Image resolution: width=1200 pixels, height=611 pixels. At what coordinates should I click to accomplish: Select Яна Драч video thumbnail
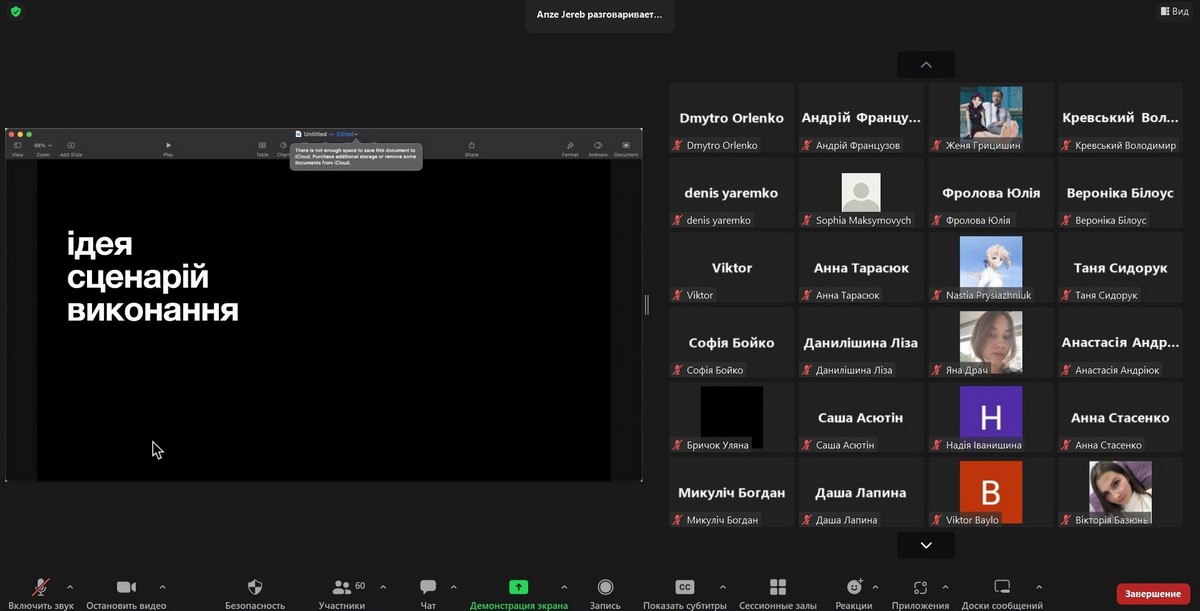pyautogui.click(x=990, y=343)
